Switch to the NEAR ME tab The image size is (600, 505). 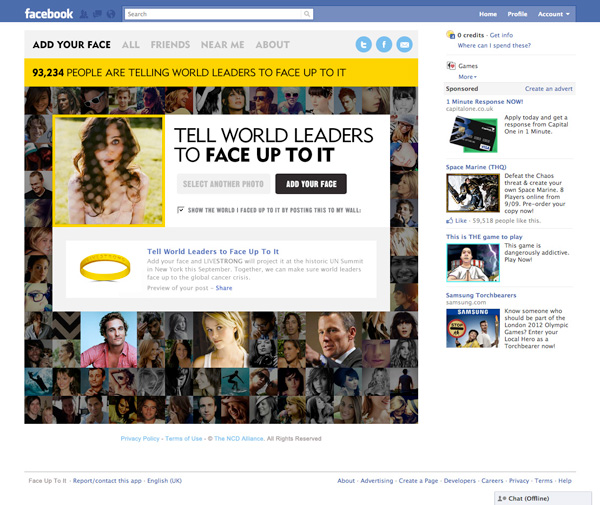click(x=223, y=45)
